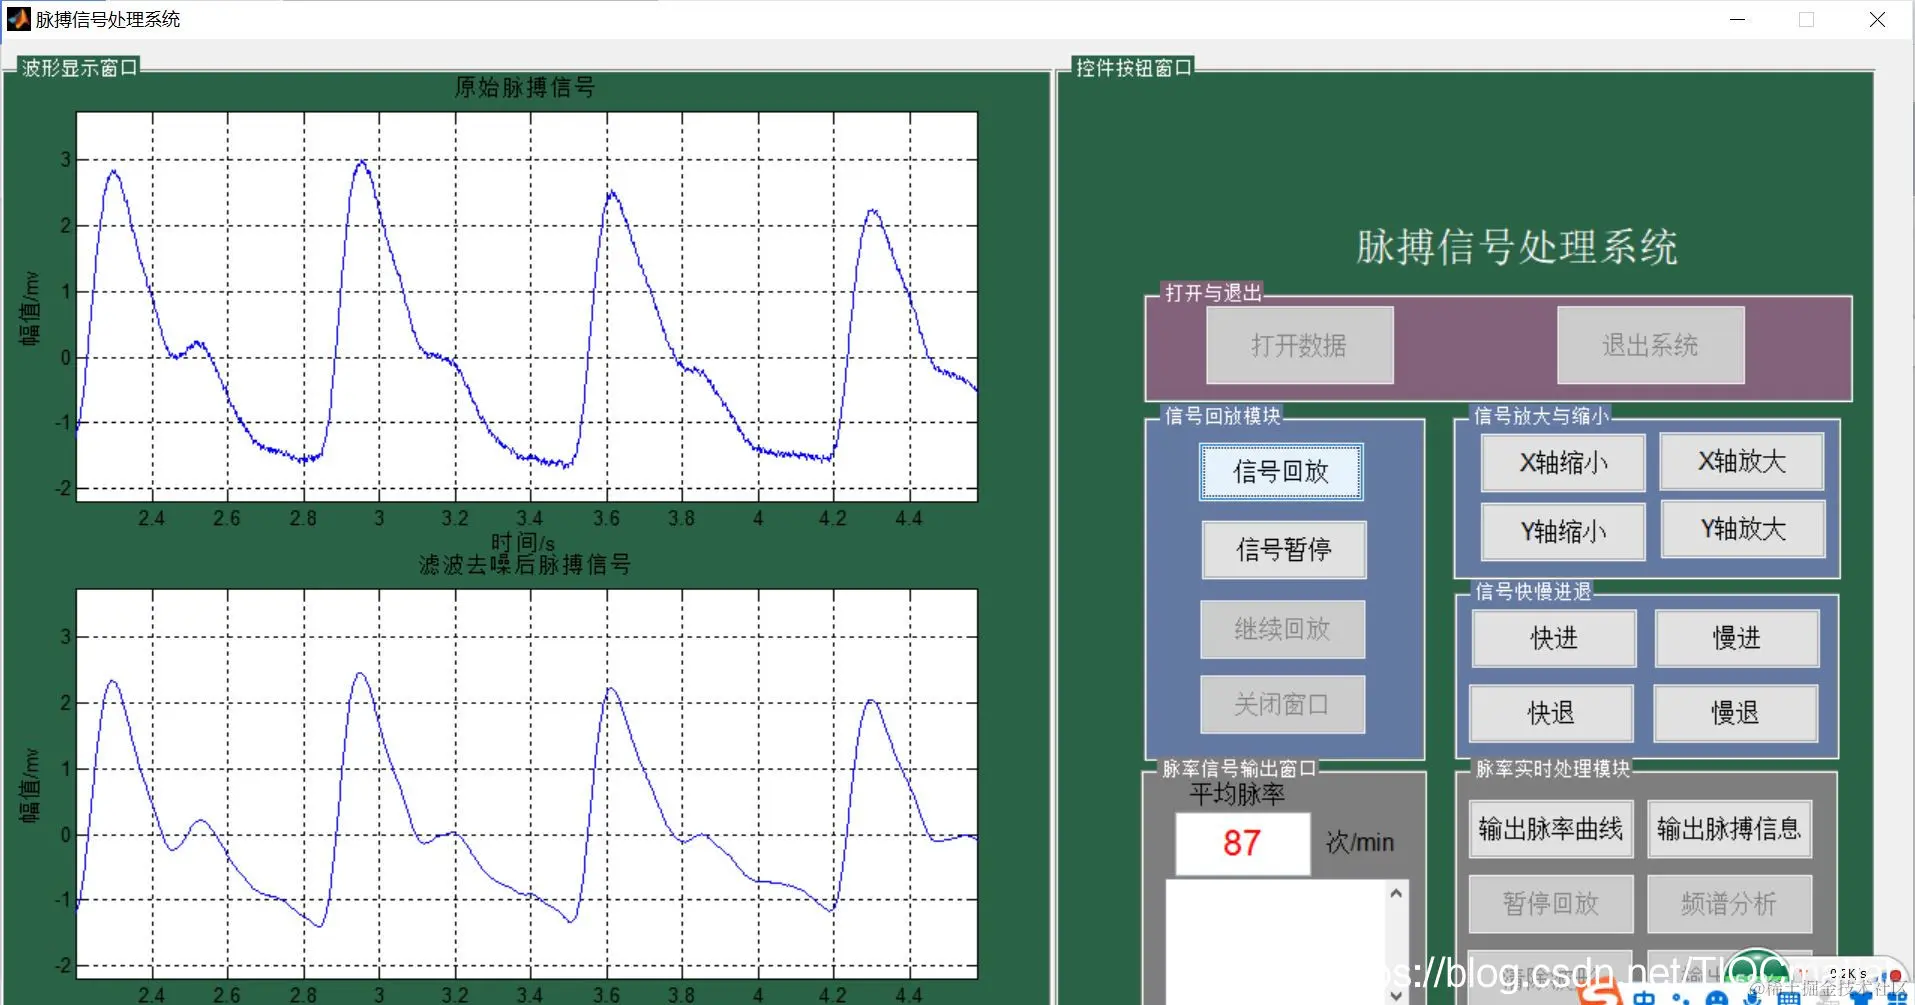Slow forward signal with 慢进
The height and width of the screenshot is (1005, 1915).
point(1736,638)
